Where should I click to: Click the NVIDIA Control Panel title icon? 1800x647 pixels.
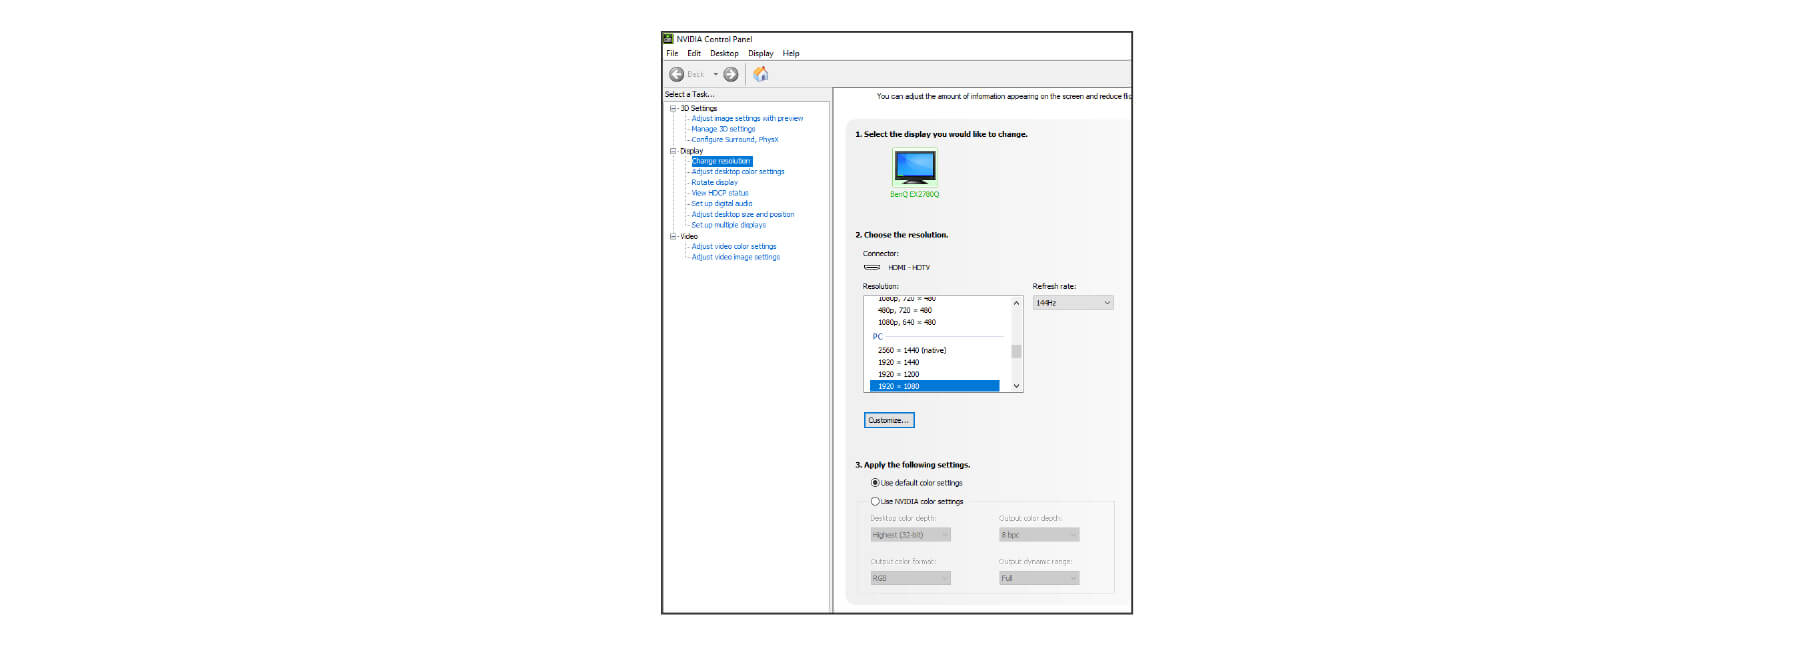pyautogui.click(x=668, y=39)
